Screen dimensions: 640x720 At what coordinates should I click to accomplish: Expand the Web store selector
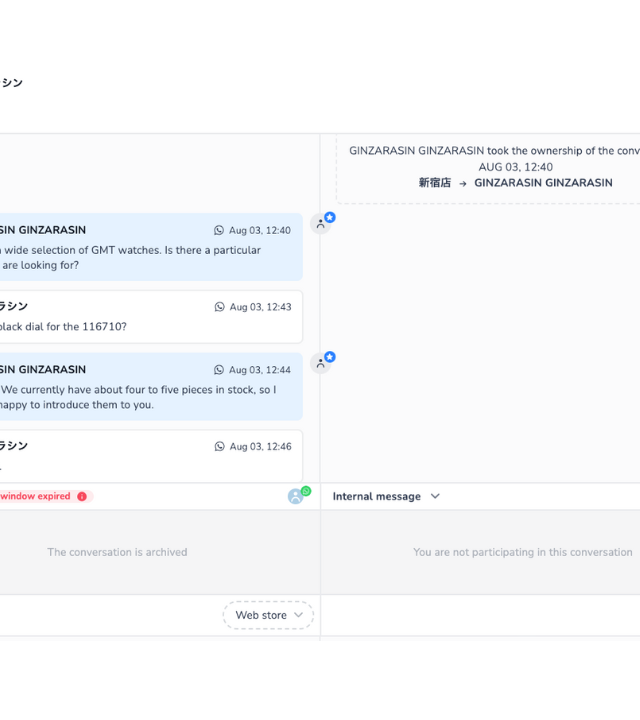268,615
